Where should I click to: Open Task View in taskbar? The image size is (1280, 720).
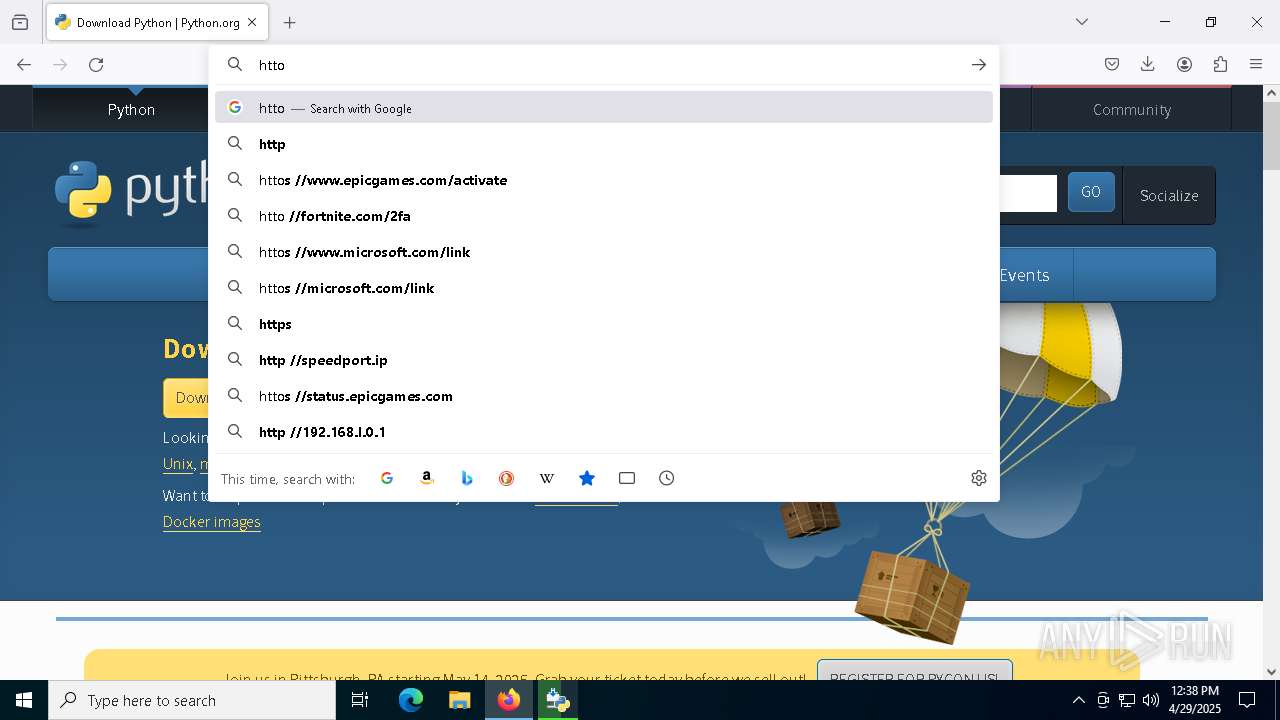point(360,700)
